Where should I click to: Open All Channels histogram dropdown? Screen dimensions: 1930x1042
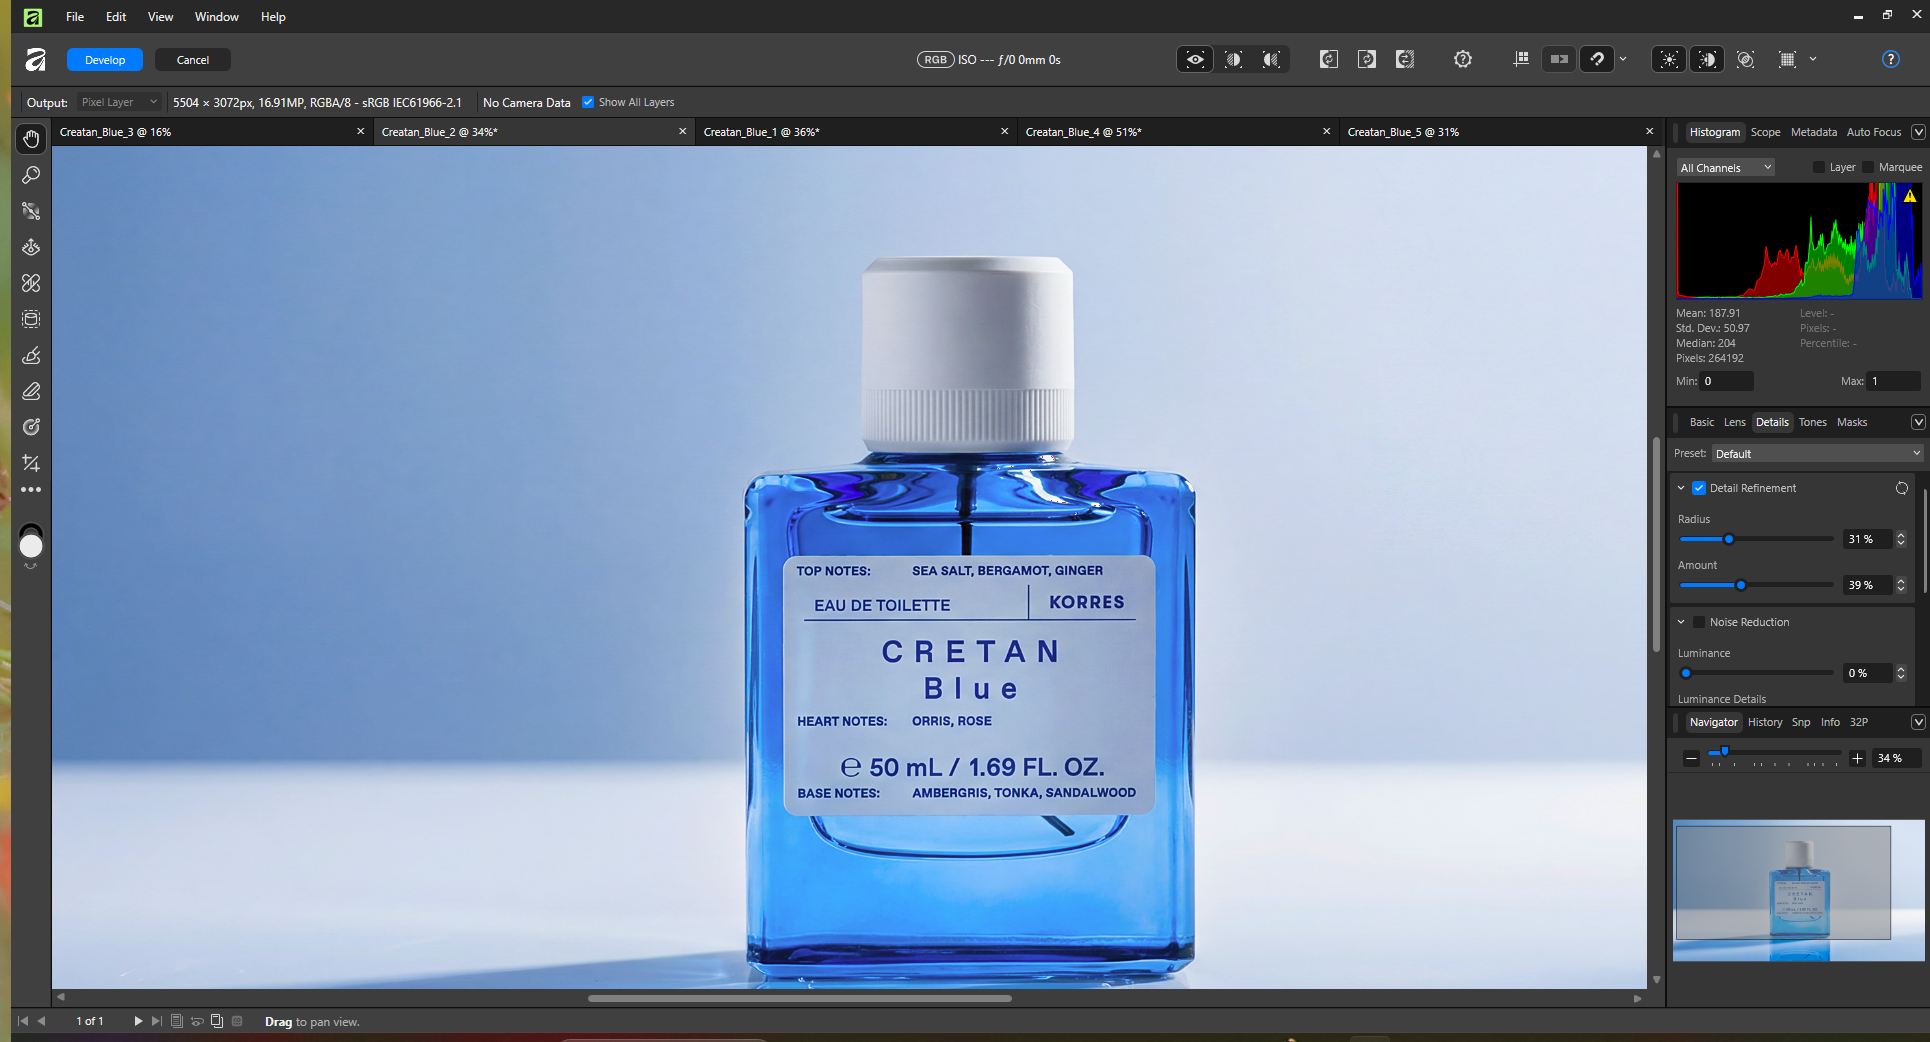(1725, 168)
